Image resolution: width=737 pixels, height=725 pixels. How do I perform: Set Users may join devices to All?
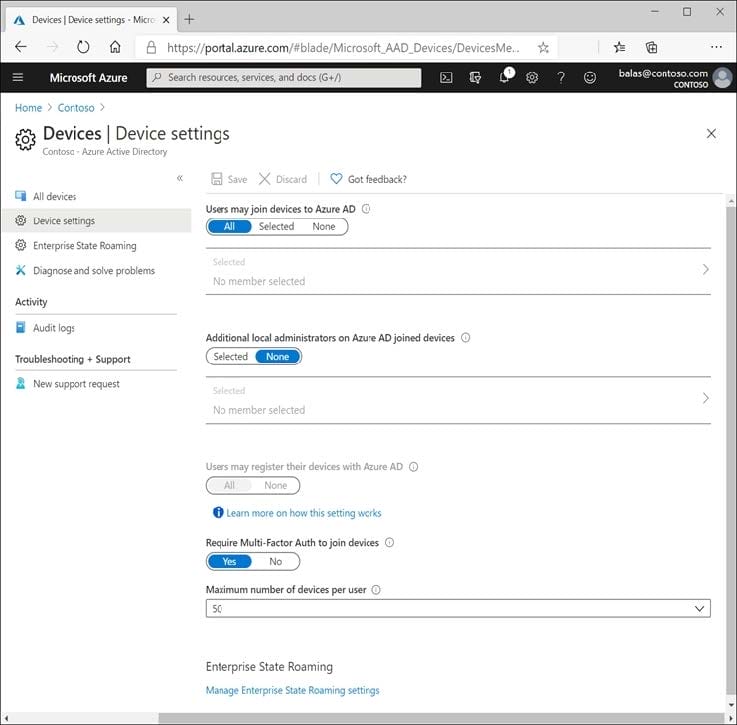[x=229, y=227]
